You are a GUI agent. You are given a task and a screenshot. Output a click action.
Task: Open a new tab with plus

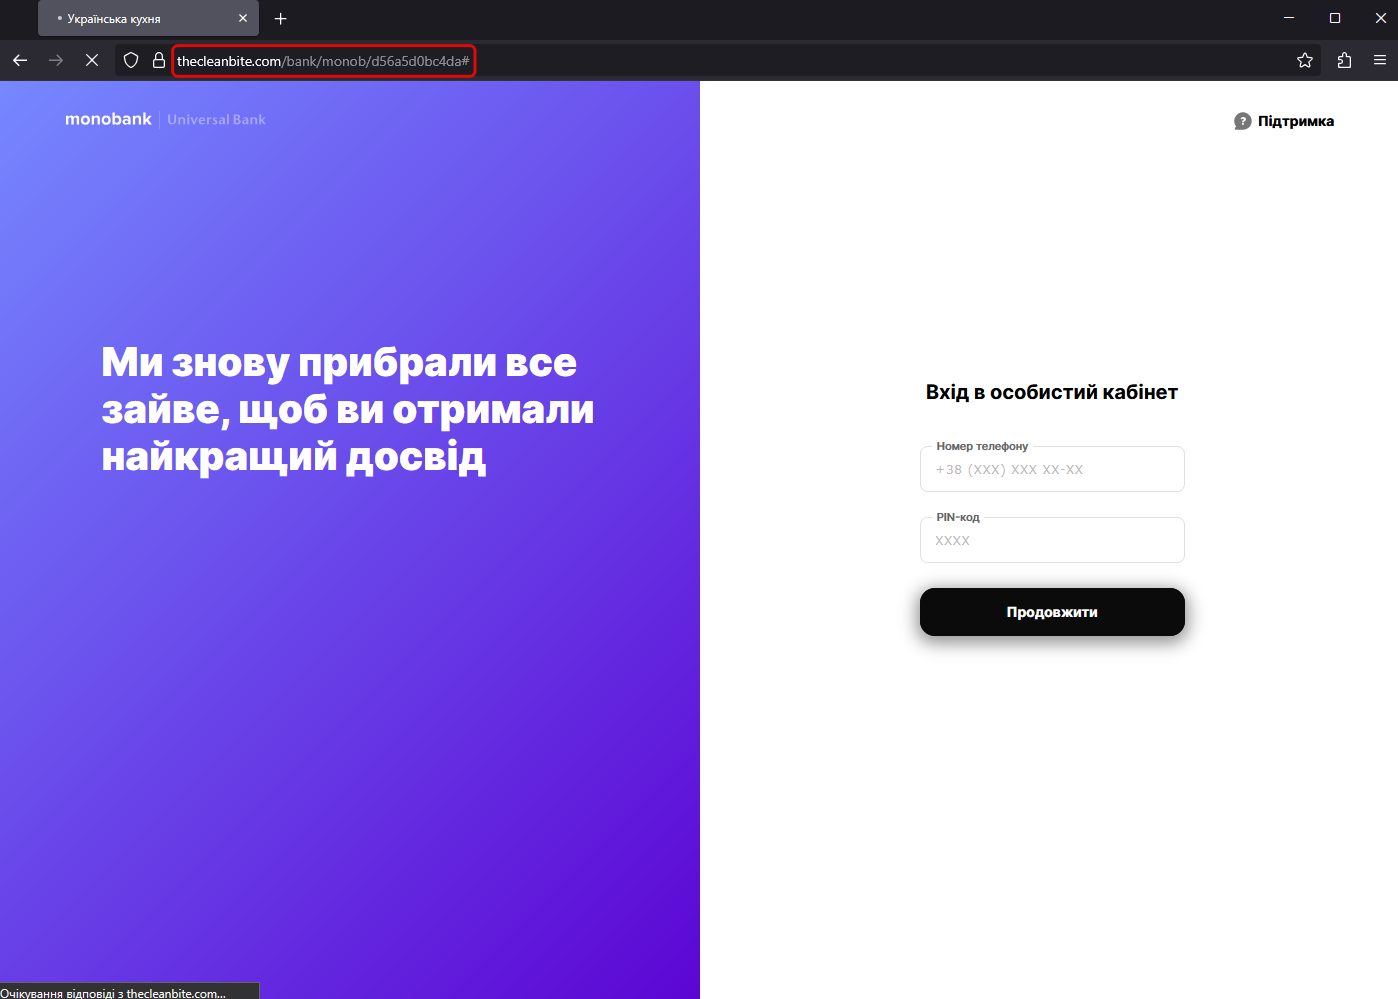281,18
